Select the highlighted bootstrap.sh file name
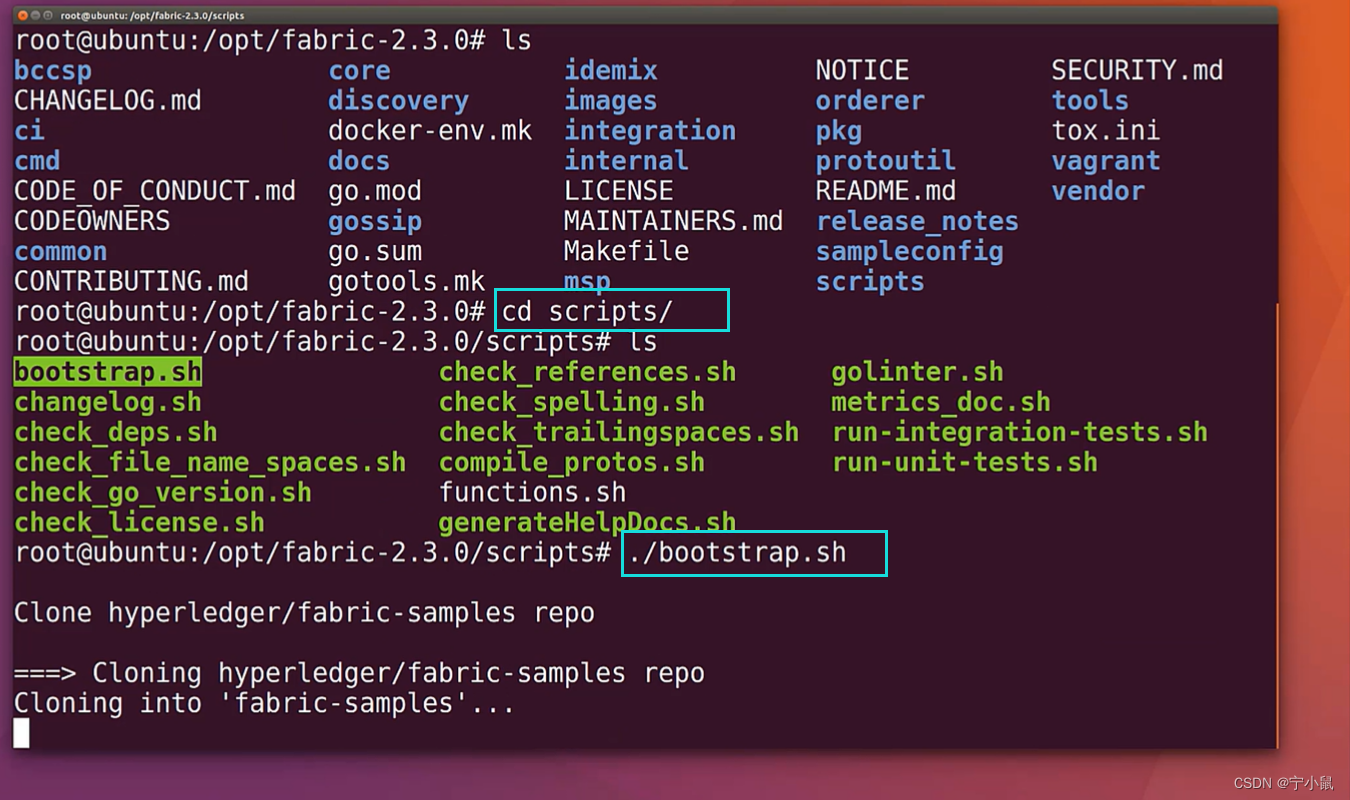 pos(108,372)
